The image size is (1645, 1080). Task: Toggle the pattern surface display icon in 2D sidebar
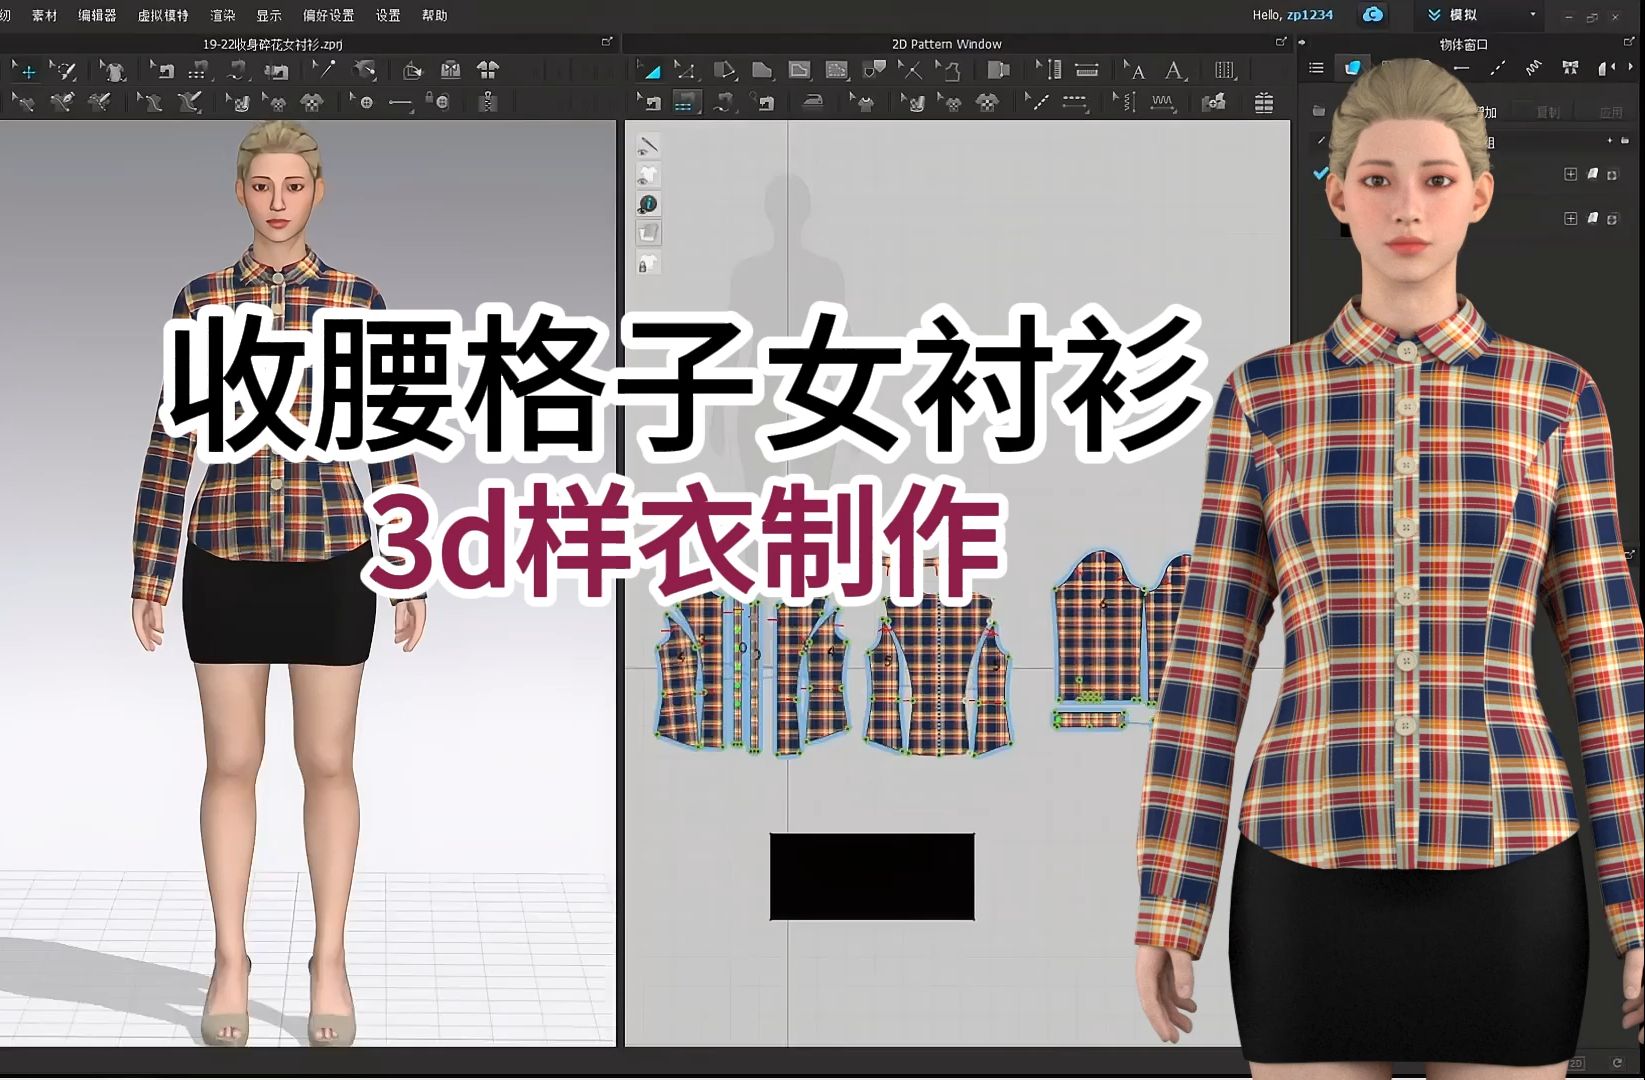click(x=648, y=233)
